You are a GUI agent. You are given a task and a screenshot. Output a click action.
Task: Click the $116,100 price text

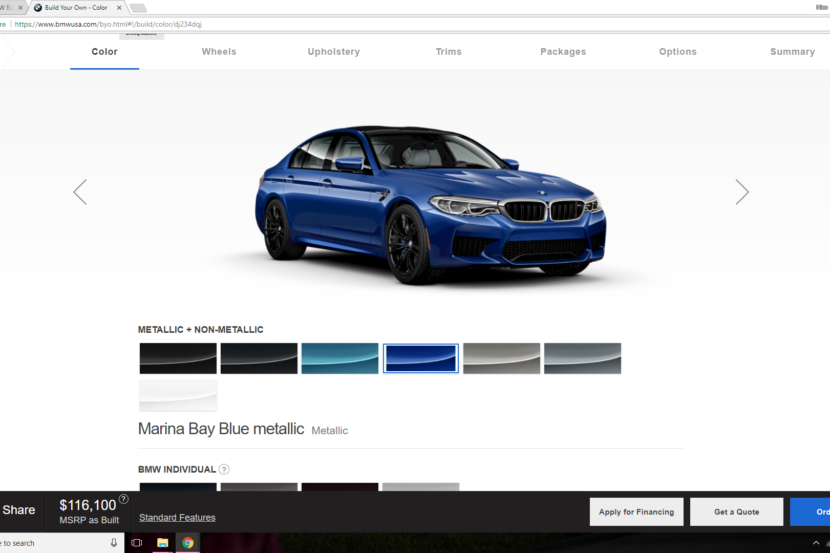coord(87,505)
